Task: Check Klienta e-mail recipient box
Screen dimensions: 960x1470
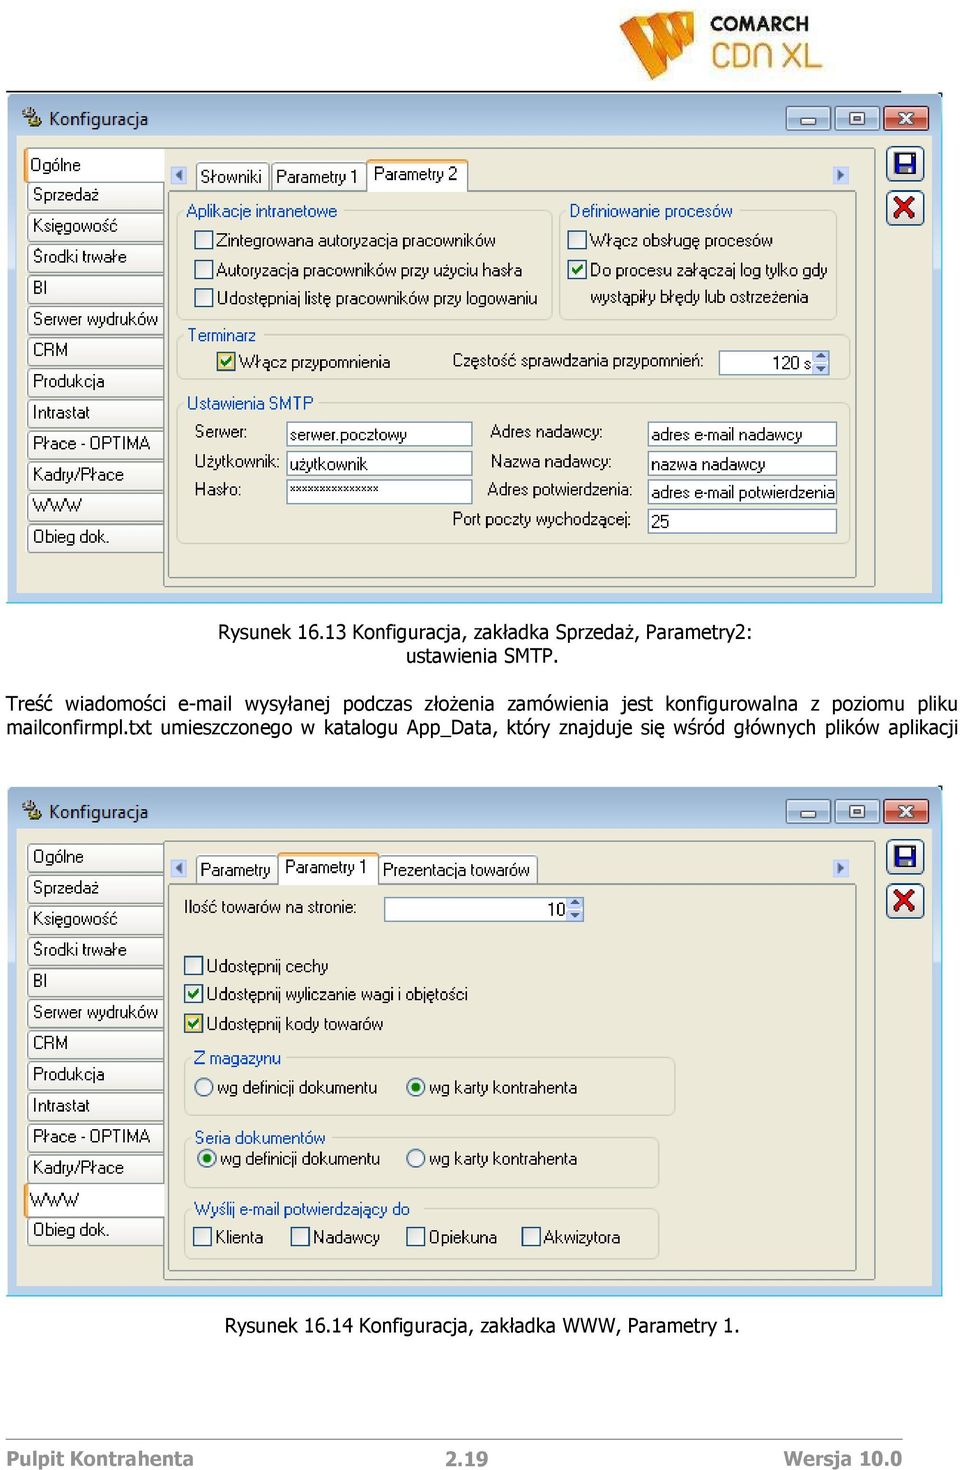Action: pyautogui.click(x=203, y=1237)
